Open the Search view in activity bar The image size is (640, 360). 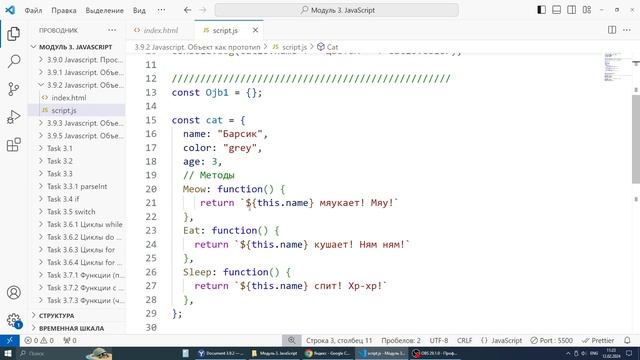click(13, 61)
